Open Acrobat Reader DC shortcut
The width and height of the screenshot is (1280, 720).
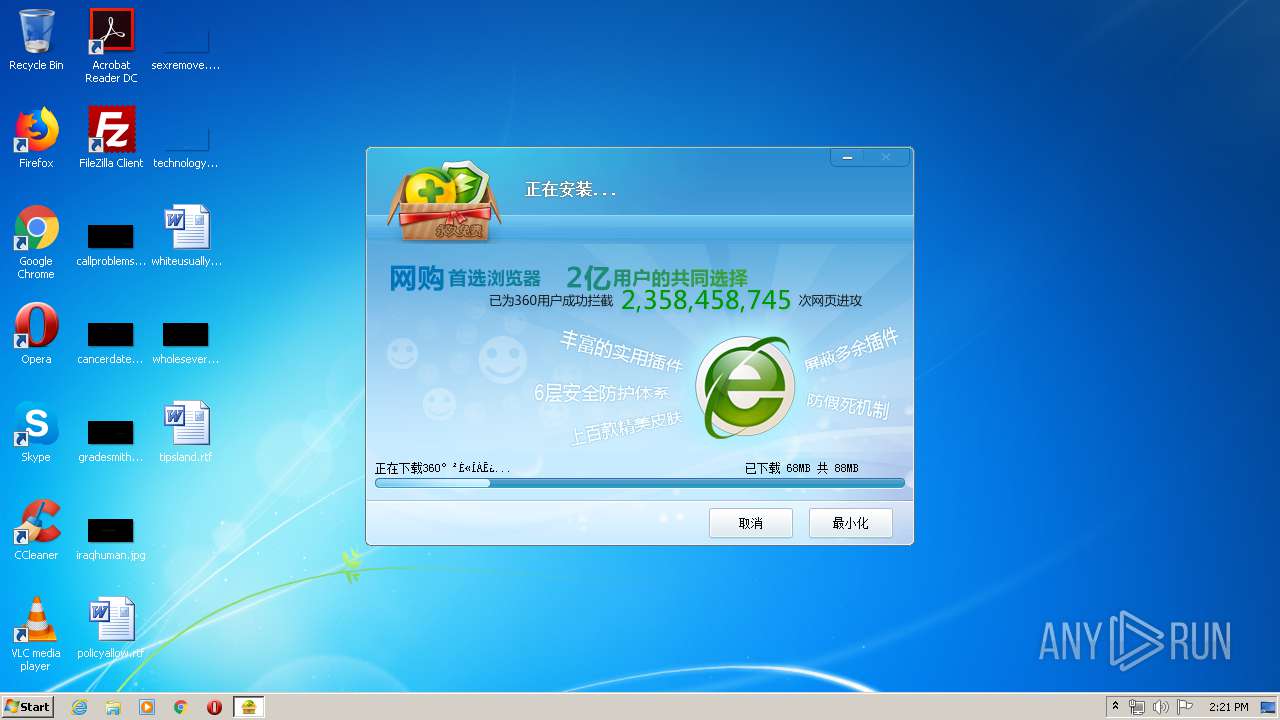111,46
